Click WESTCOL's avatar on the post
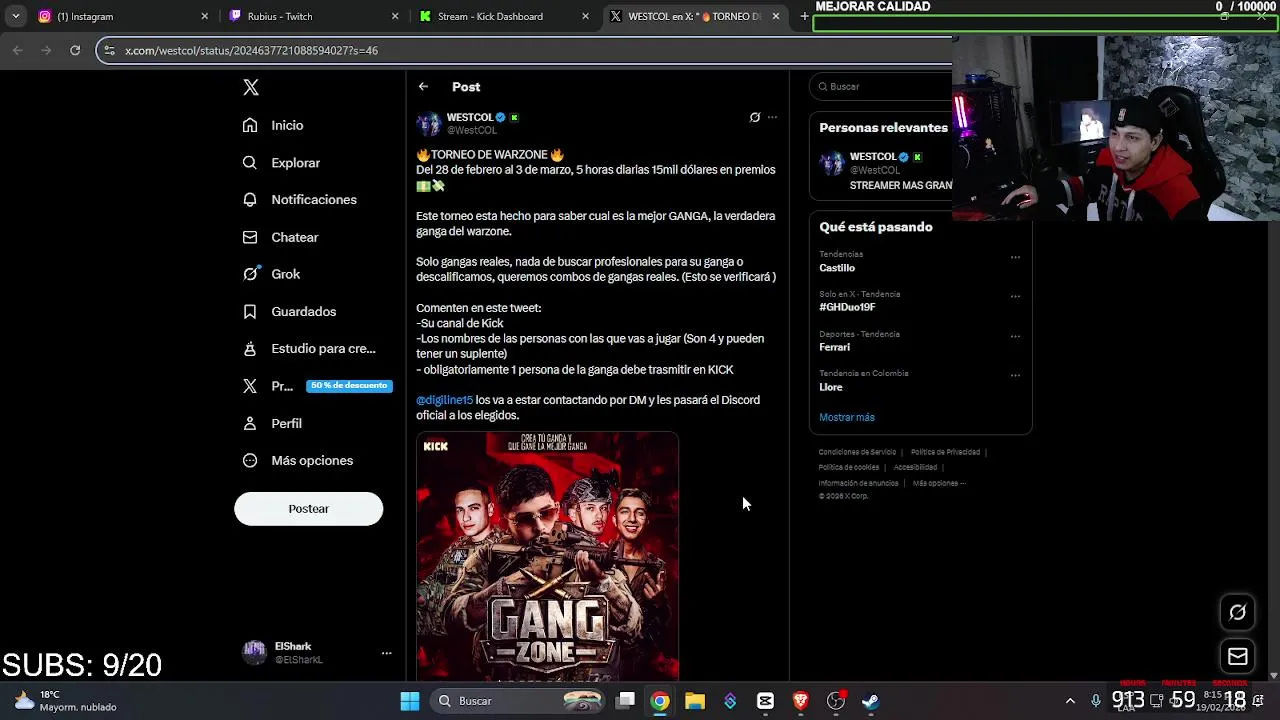Viewport: 1280px width, 720px height. [x=429, y=123]
